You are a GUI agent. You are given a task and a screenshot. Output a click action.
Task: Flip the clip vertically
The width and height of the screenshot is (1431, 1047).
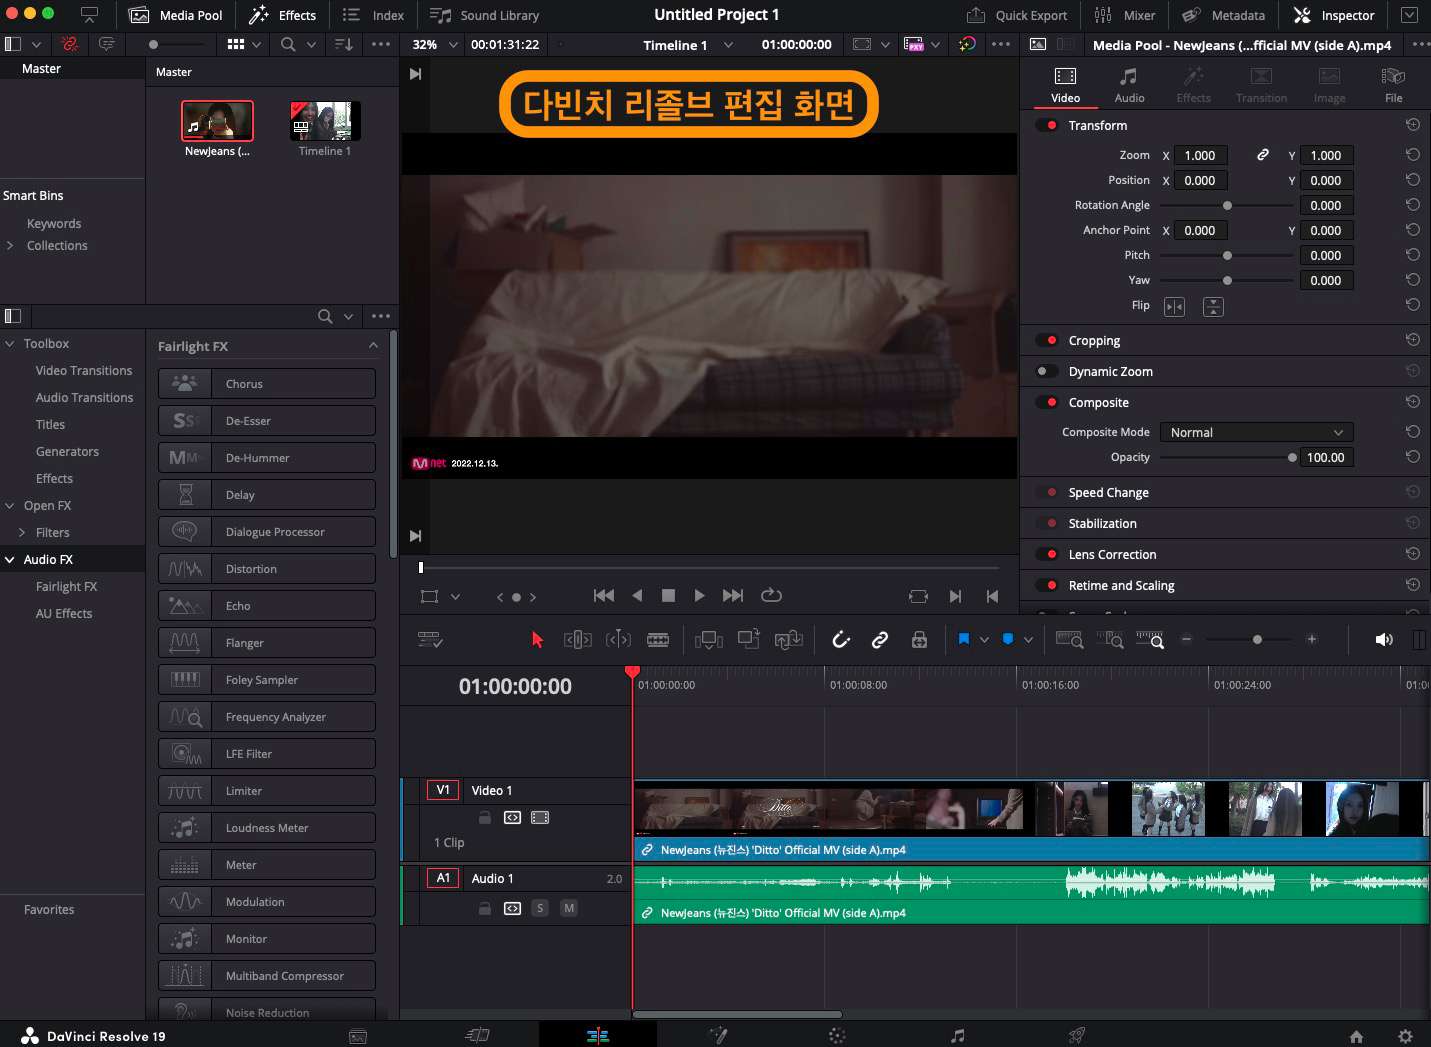(1213, 306)
